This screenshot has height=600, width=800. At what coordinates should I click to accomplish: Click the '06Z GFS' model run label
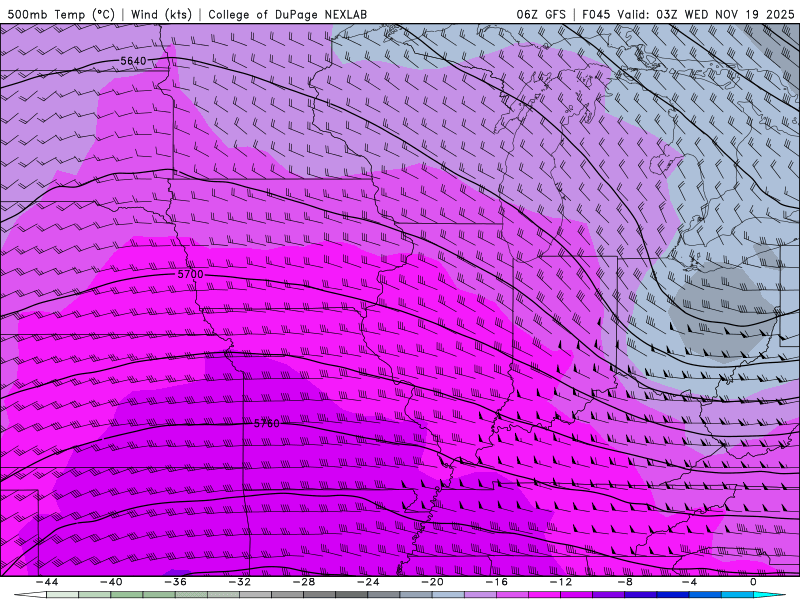(x=541, y=14)
